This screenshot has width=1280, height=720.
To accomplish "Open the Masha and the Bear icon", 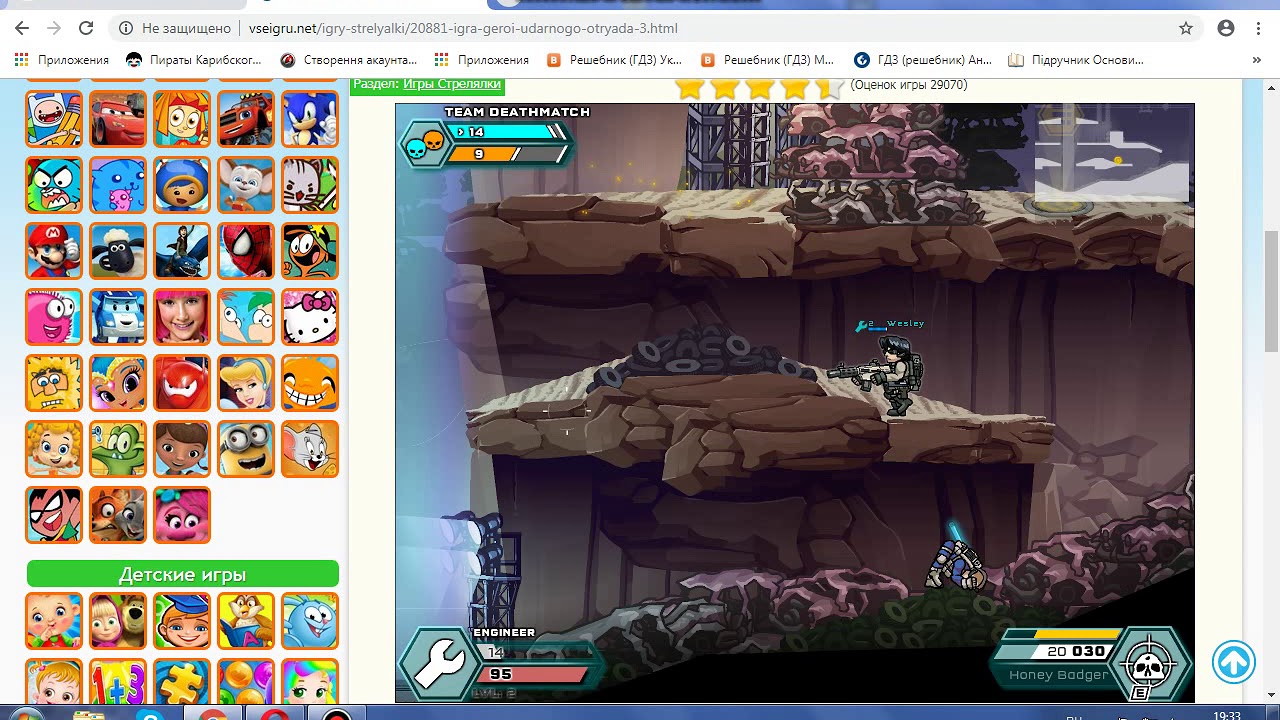I will pyautogui.click(x=118, y=620).
